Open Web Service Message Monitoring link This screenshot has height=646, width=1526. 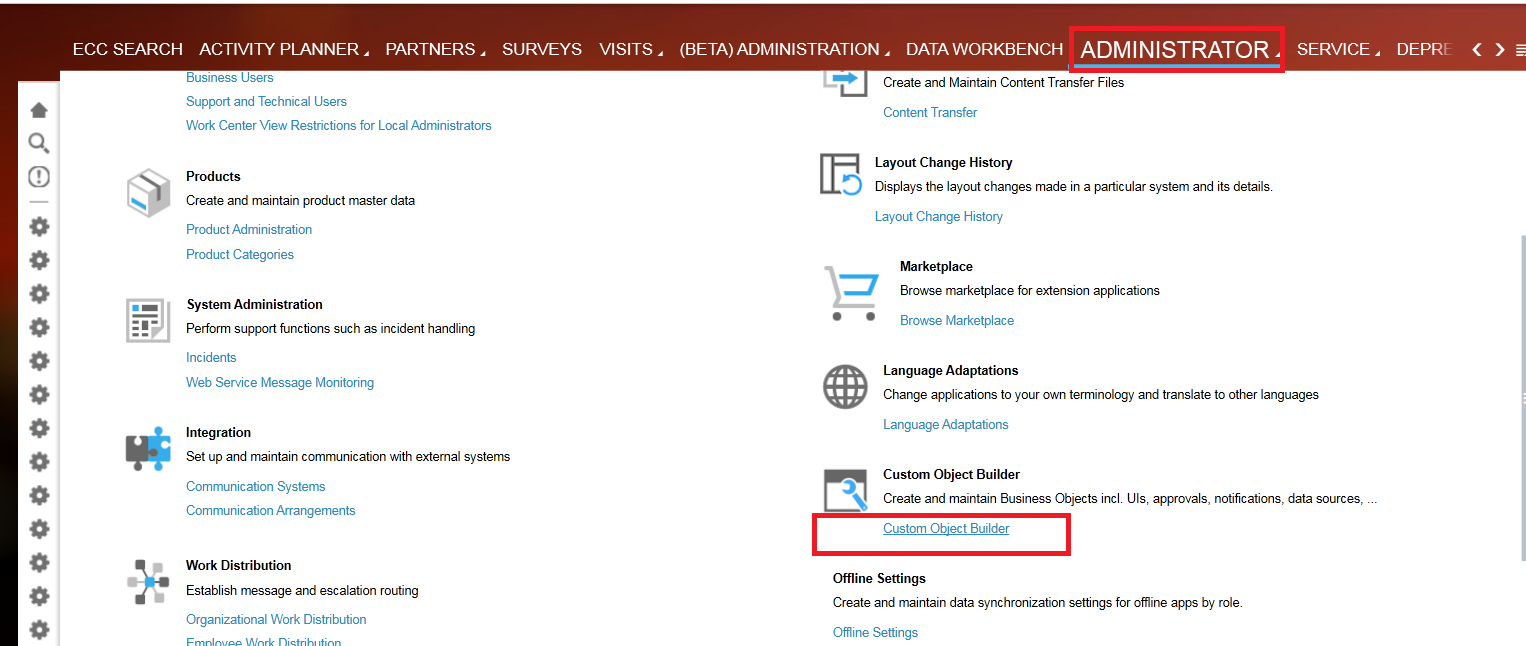pyautogui.click(x=280, y=382)
